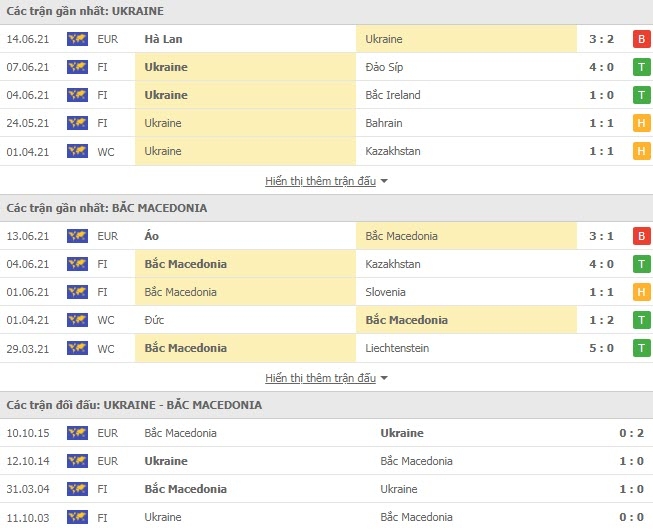Expand more Ukraine matches via Hiển thị thêm trận đấu
This screenshot has width=653, height=530.
pos(321,181)
